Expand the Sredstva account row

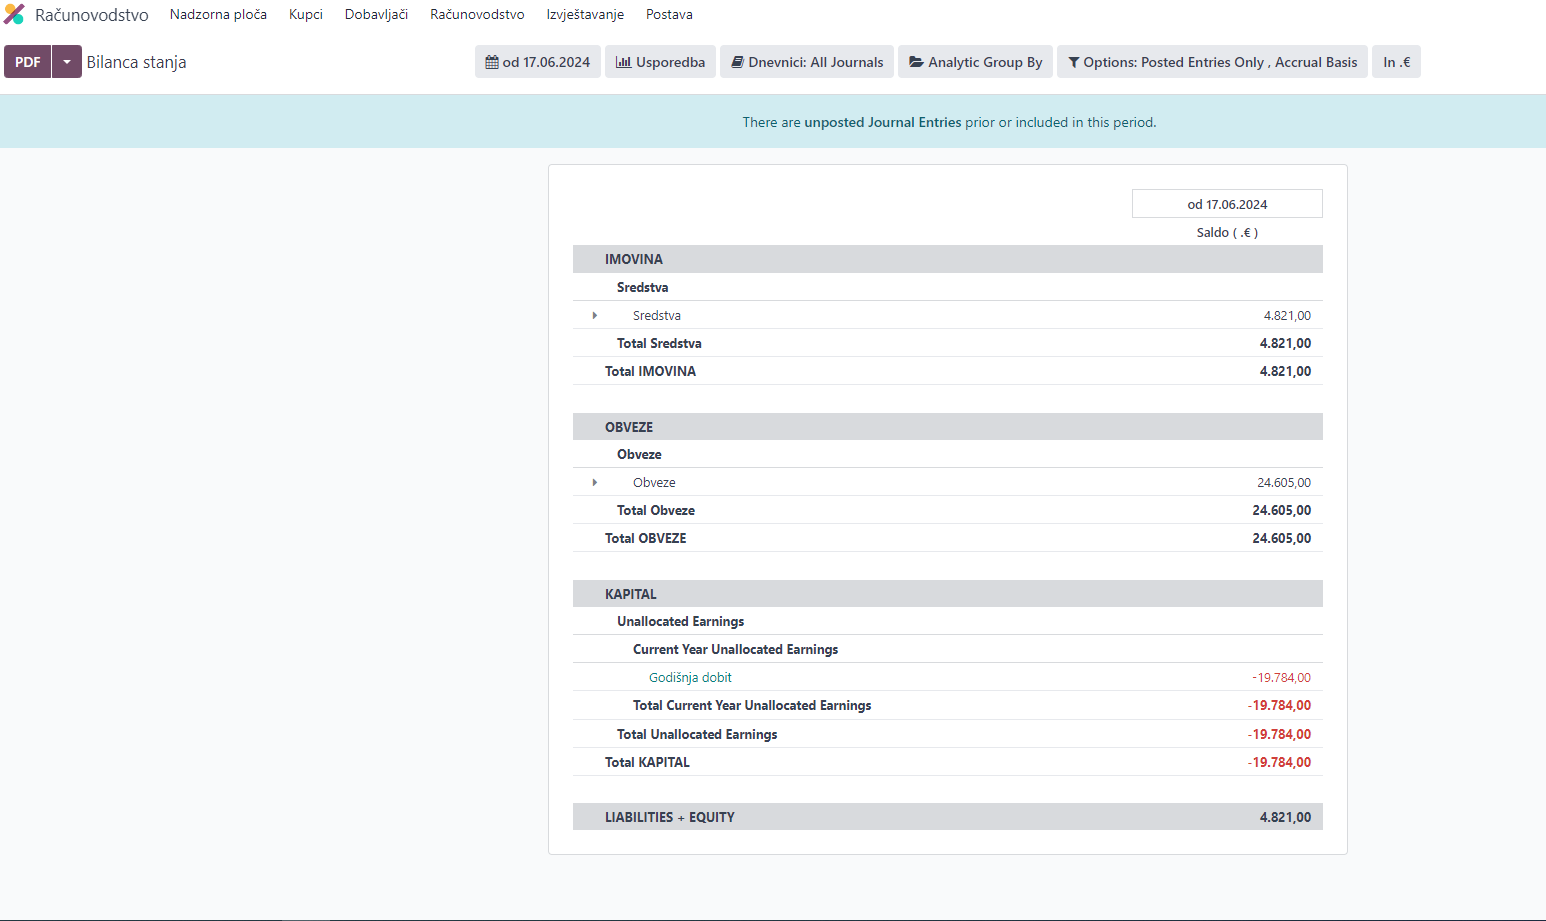coord(595,316)
